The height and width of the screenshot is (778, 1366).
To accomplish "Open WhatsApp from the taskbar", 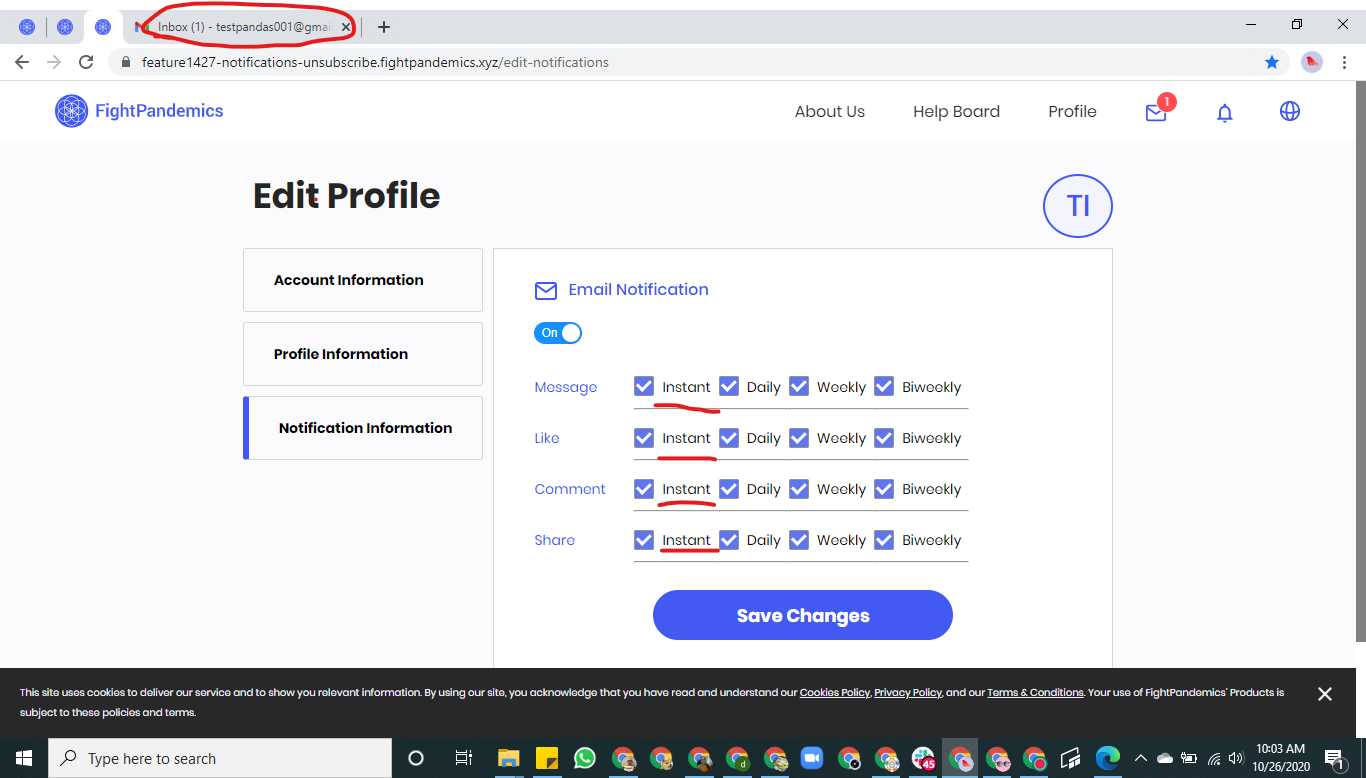I will coord(585,758).
